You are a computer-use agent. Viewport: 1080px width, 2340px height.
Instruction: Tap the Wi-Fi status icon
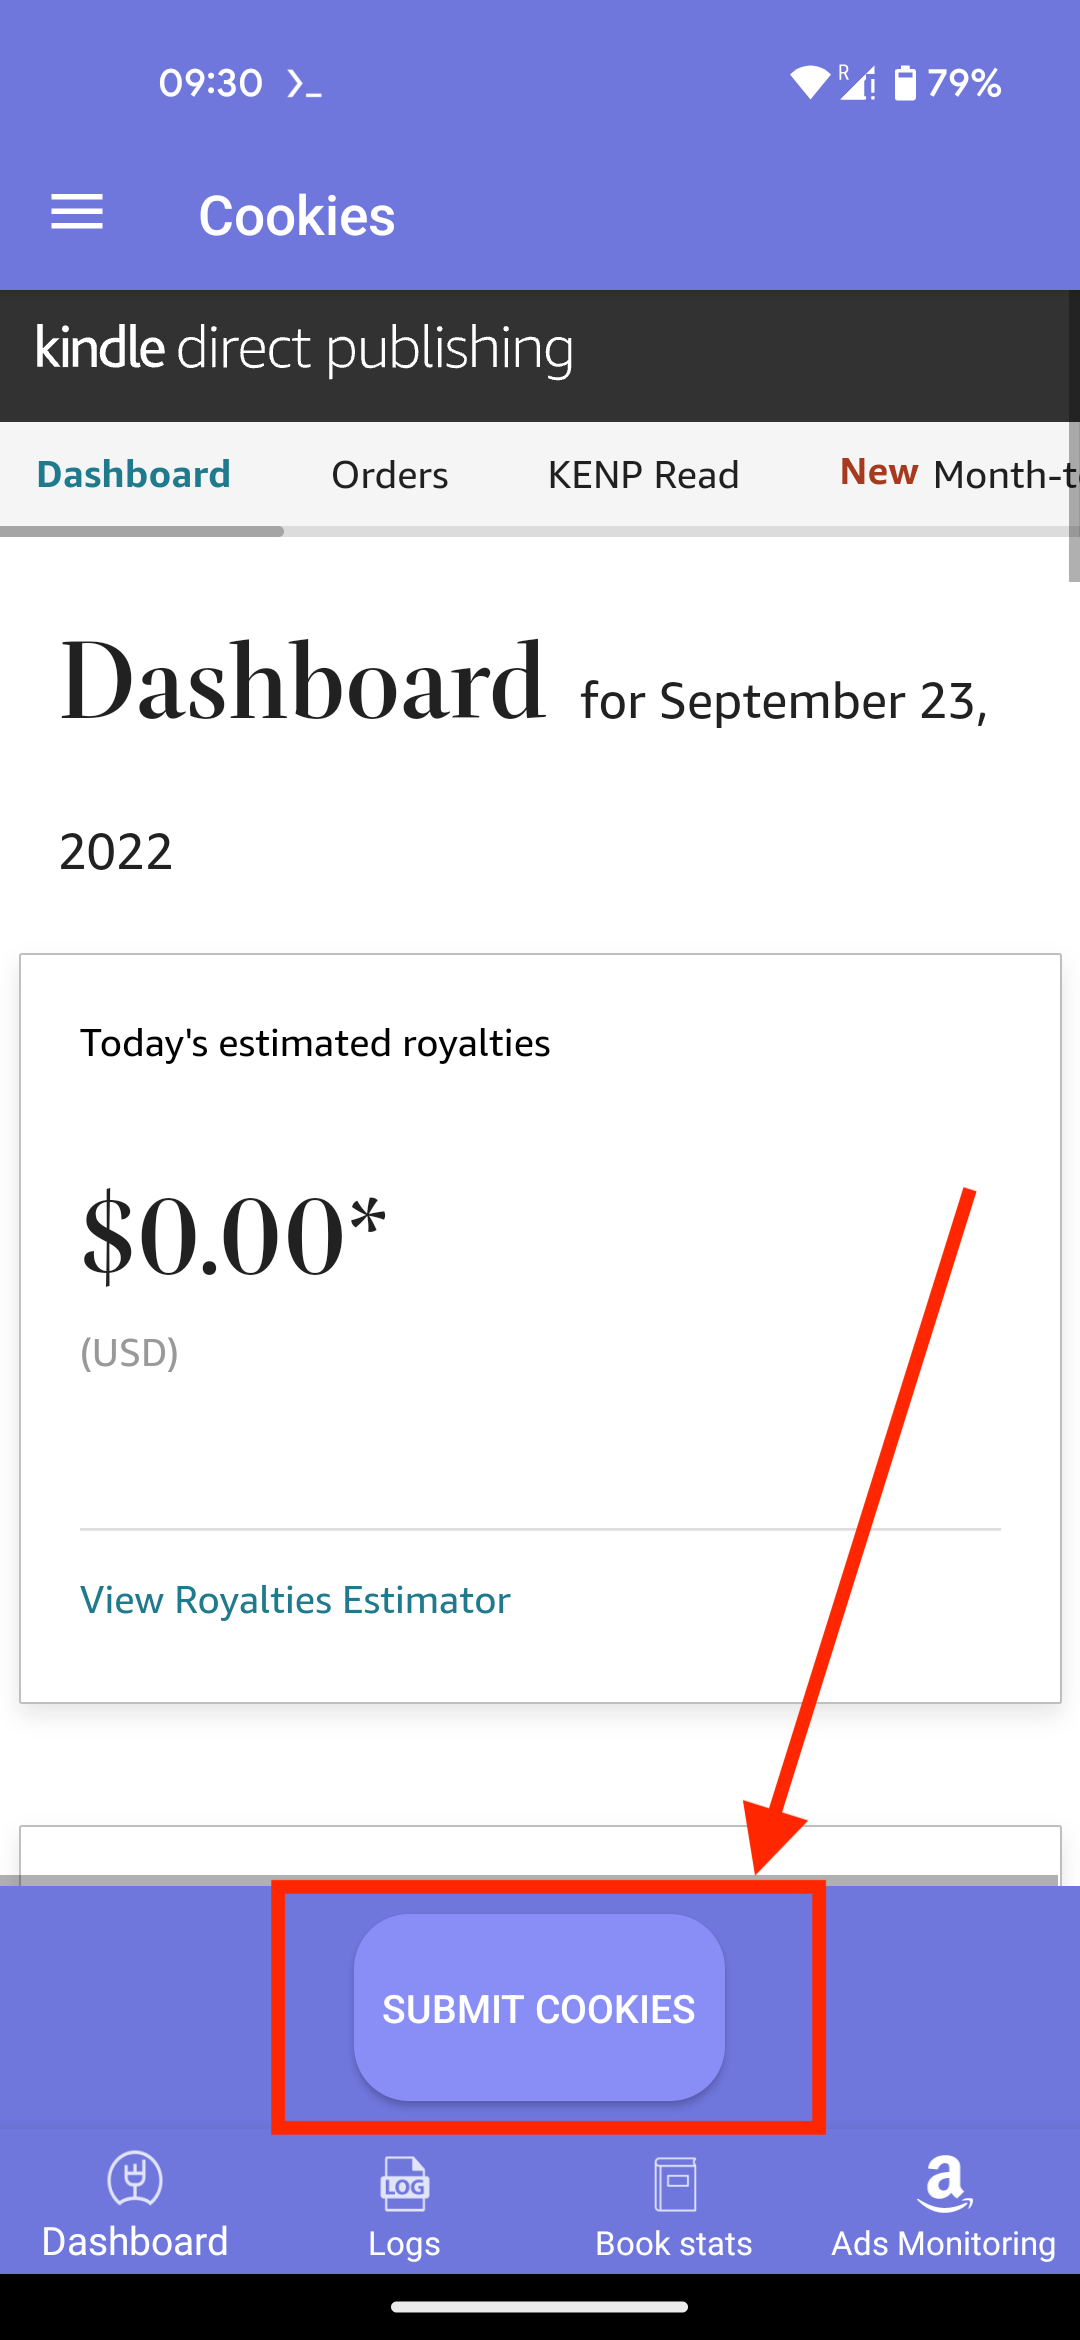pos(809,83)
